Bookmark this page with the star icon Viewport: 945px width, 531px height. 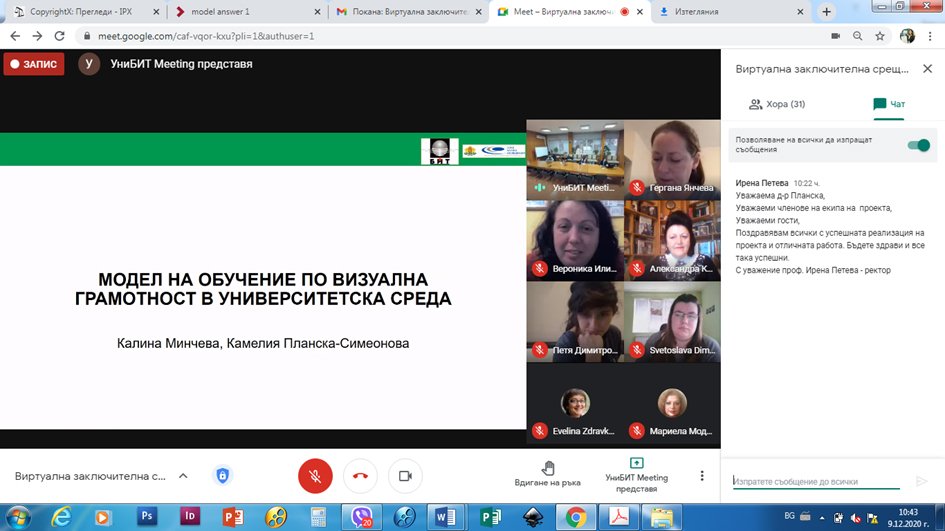tap(880, 36)
